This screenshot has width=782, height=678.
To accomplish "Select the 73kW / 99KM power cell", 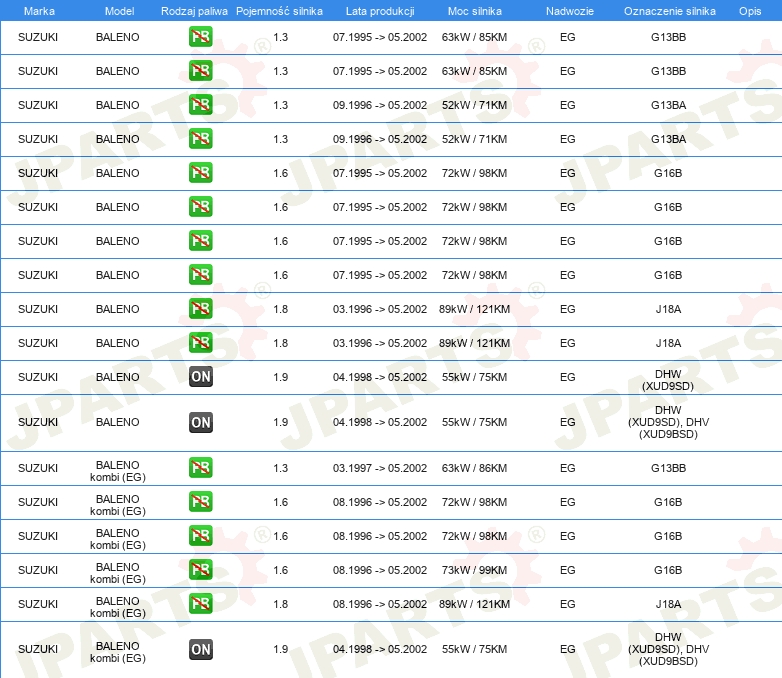I will [474, 570].
